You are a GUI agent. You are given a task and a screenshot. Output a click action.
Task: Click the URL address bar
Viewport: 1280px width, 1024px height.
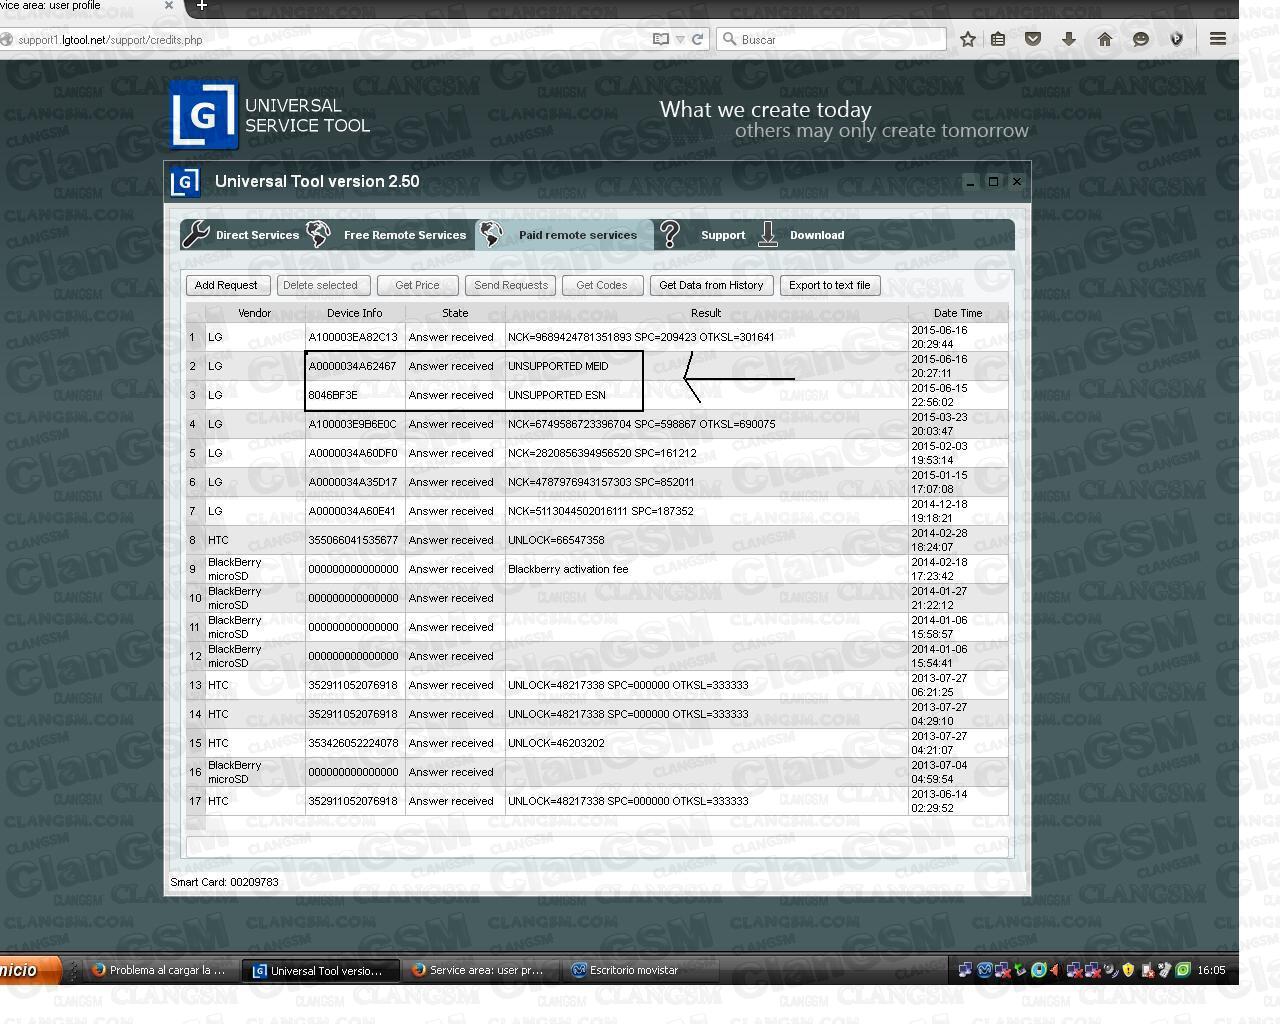coord(330,40)
